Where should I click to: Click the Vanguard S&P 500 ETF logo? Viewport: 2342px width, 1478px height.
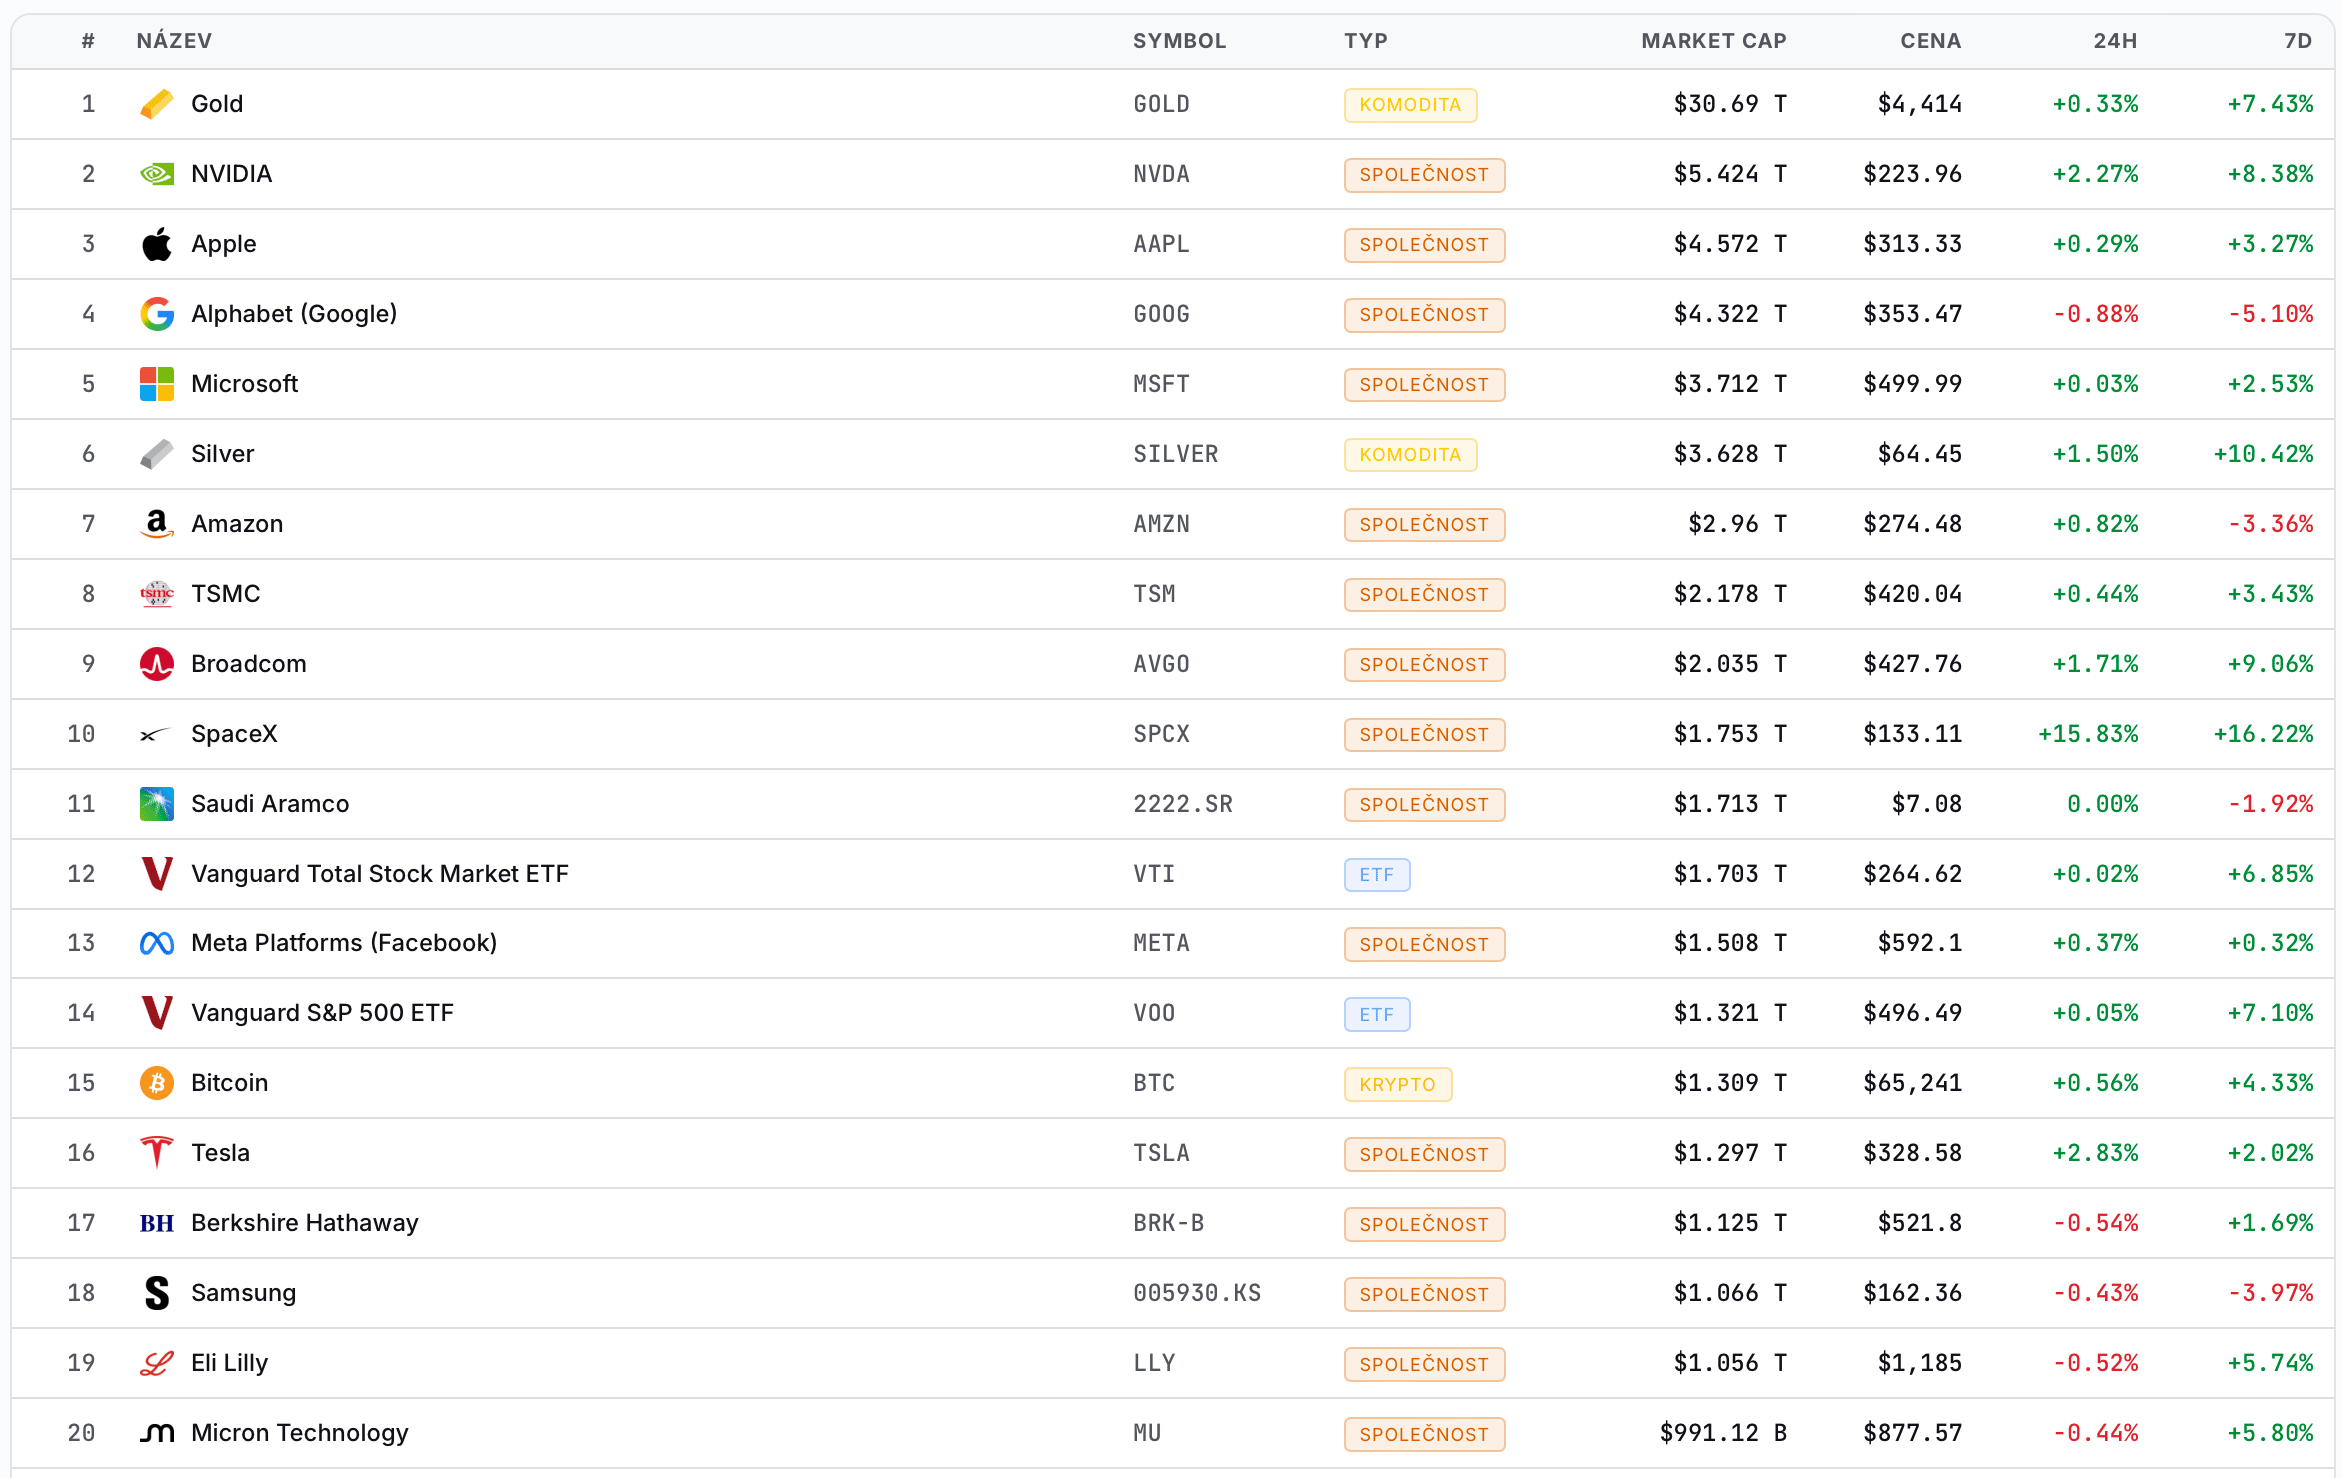(x=157, y=1013)
